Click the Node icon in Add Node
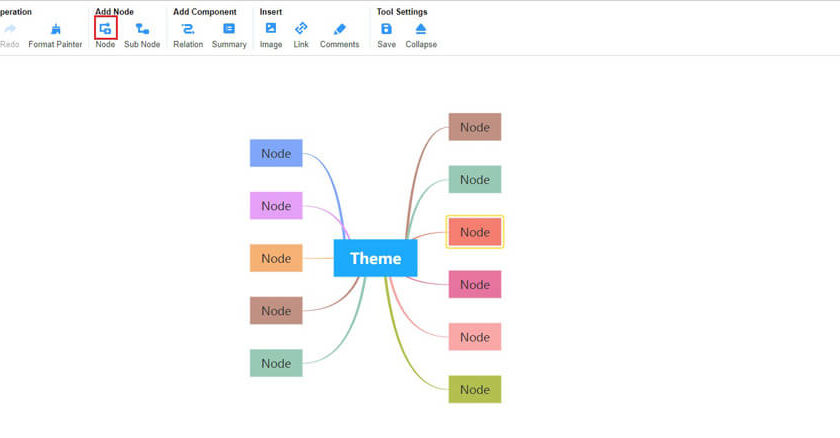The width and height of the screenshot is (840, 438). [x=105, y=29]
